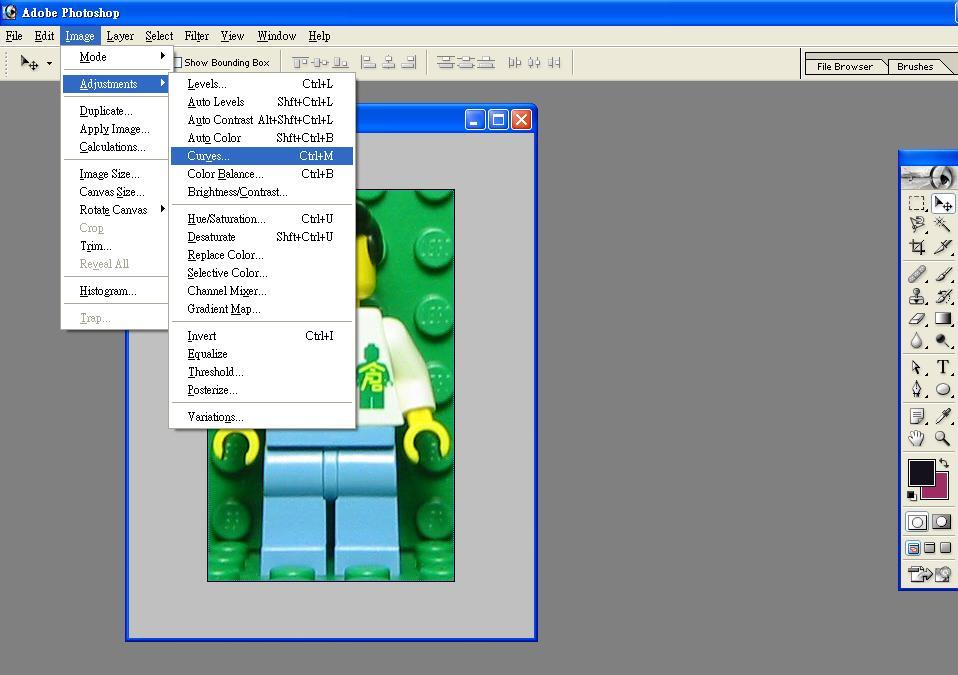Select the Dodge tool
This screenshot has height=675, width=958.
point(943,340)
